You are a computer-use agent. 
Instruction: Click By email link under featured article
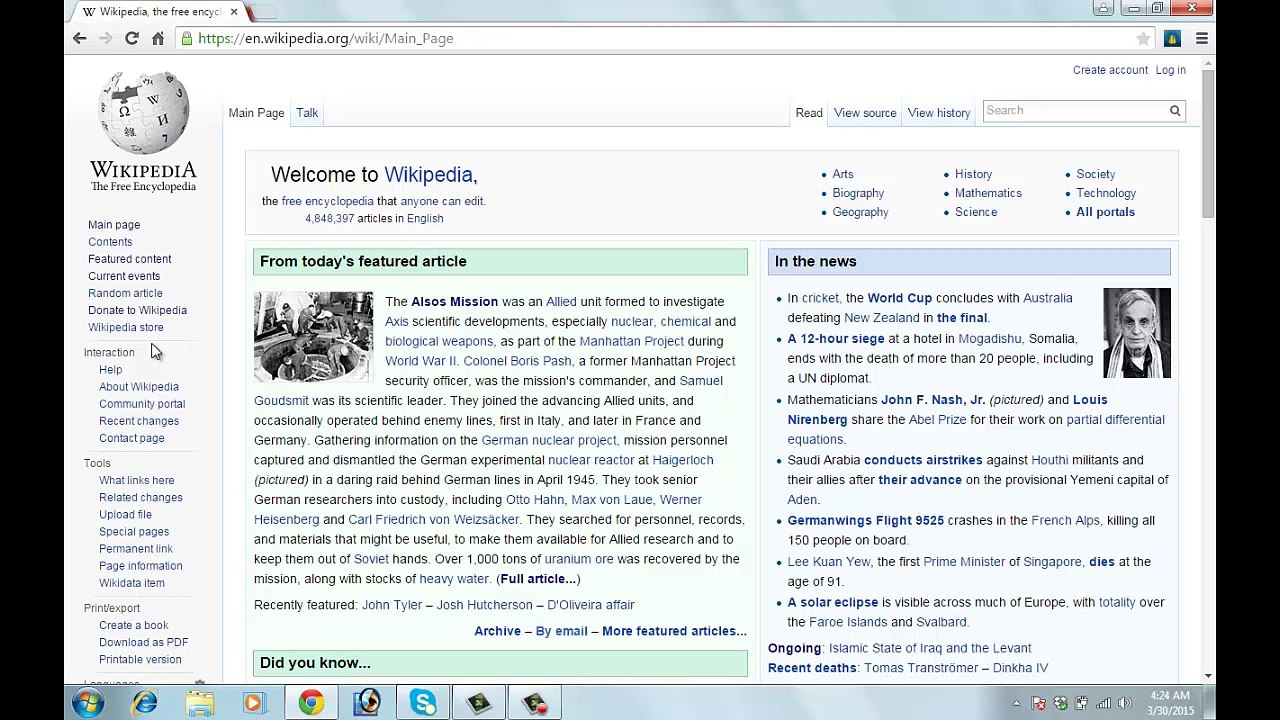click(561, 631)
